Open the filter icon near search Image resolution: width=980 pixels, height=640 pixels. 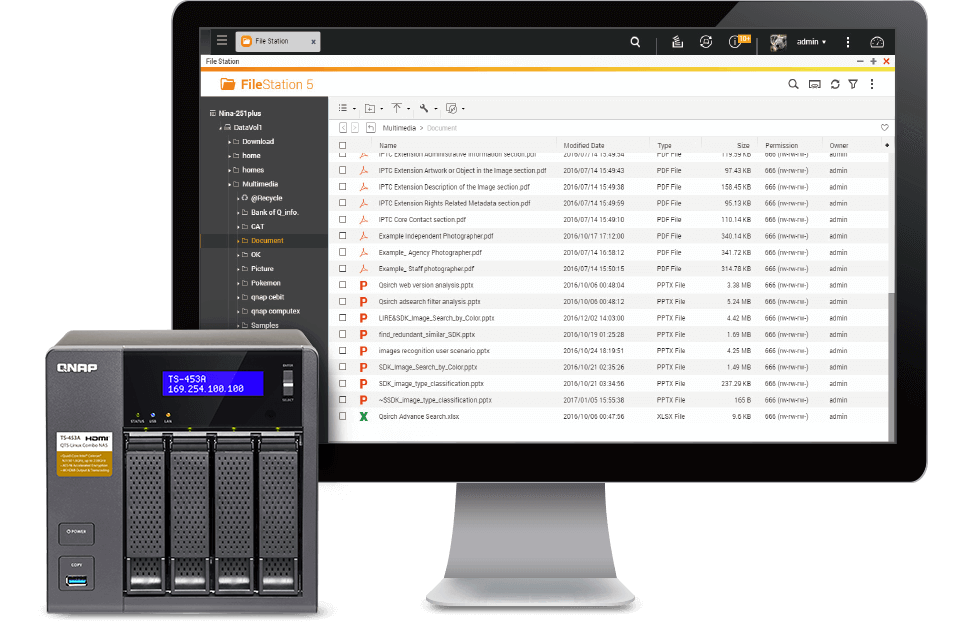tap(853, 84)
